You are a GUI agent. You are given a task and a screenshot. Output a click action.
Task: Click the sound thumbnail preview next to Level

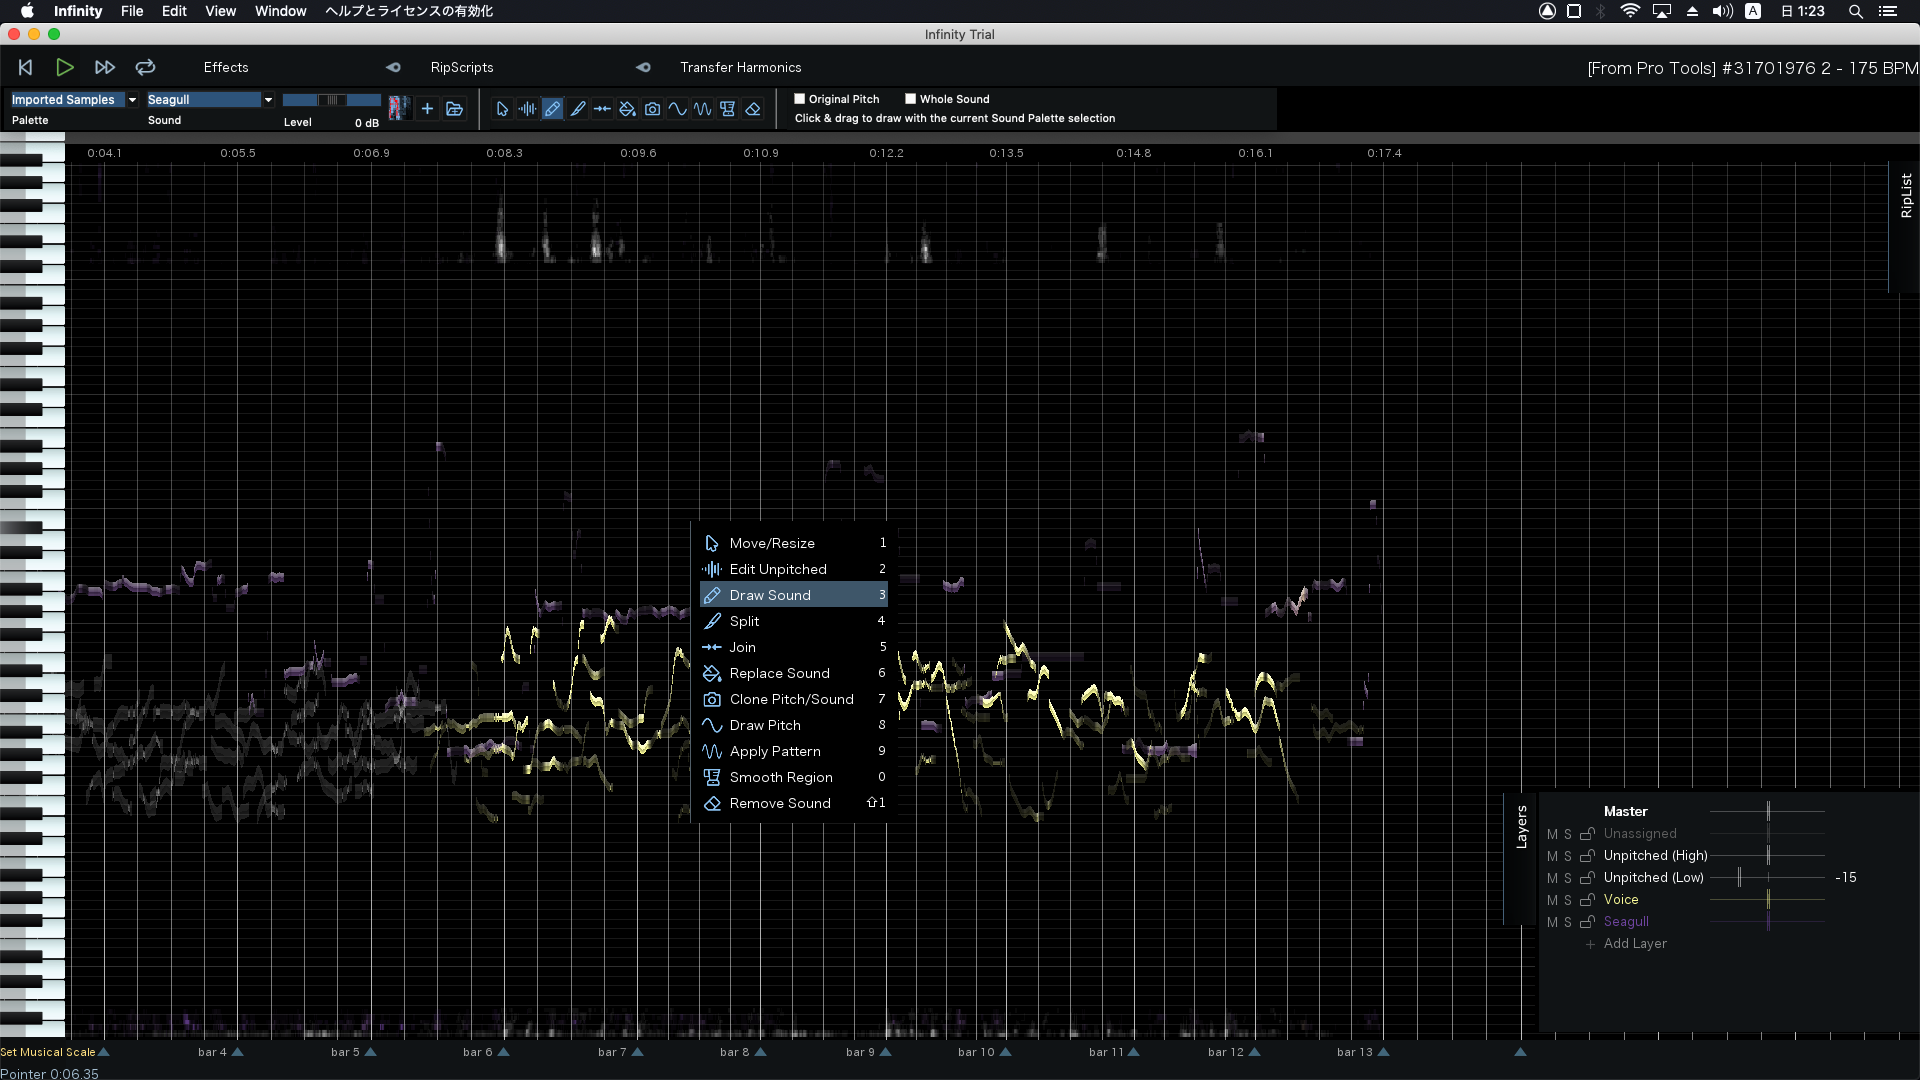398,108
